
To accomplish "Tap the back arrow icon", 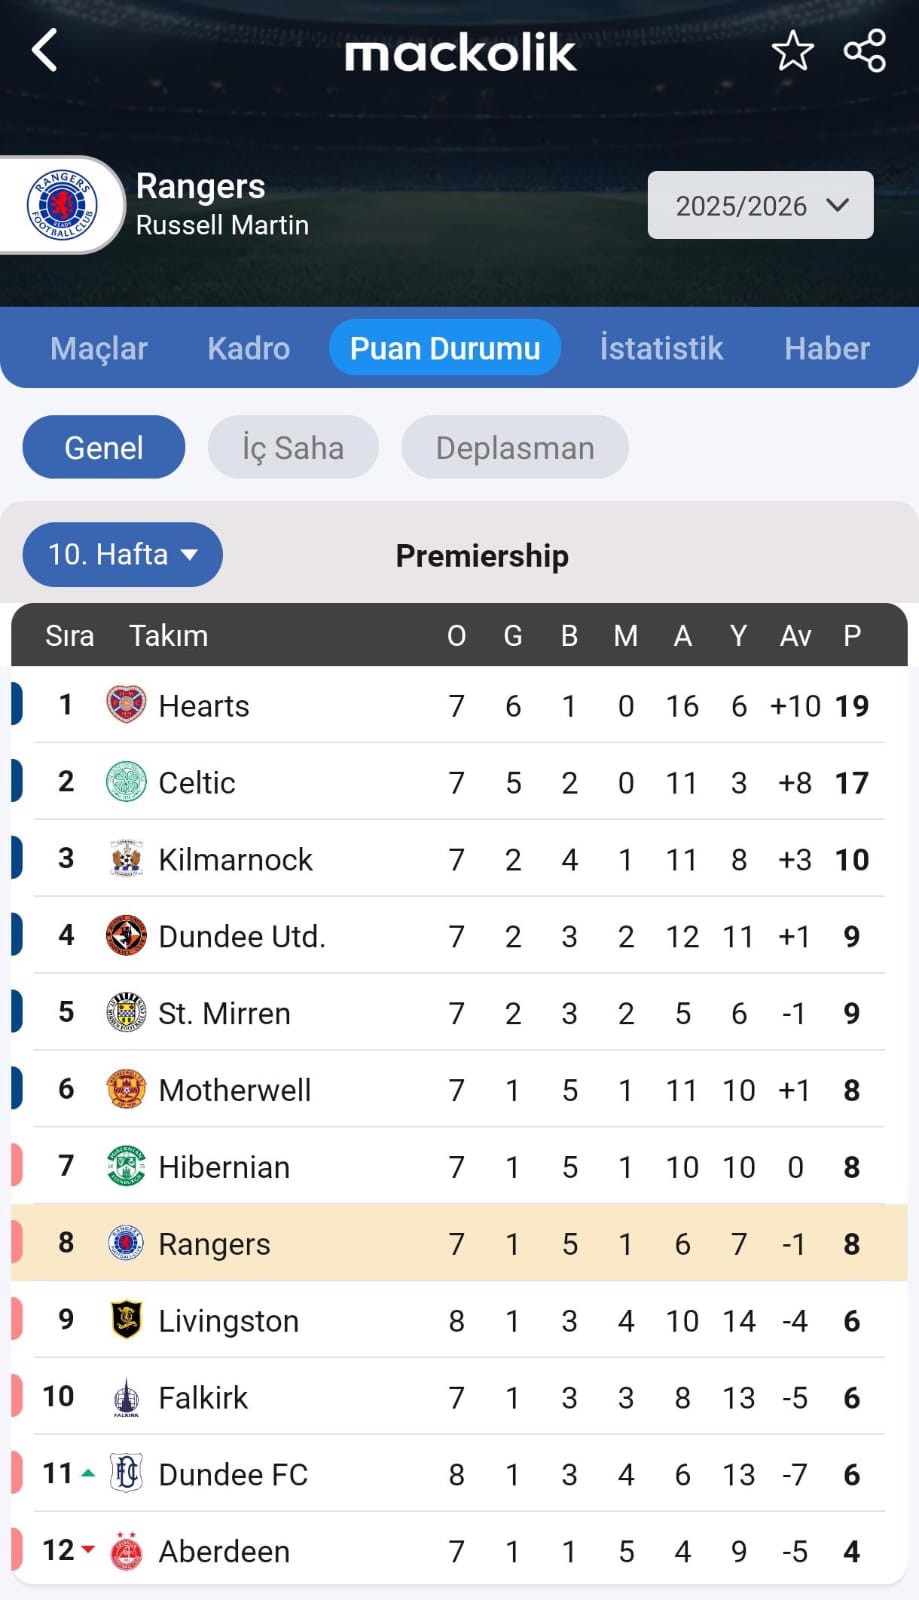I will tap(45, 50).
